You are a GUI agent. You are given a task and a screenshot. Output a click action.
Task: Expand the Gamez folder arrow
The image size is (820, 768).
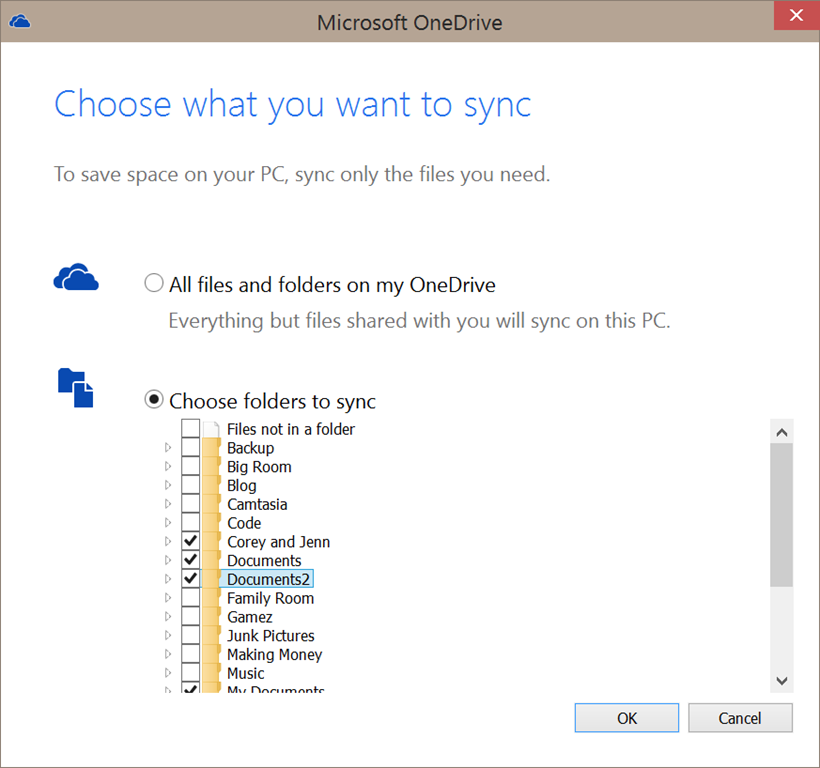coord(168,616)
